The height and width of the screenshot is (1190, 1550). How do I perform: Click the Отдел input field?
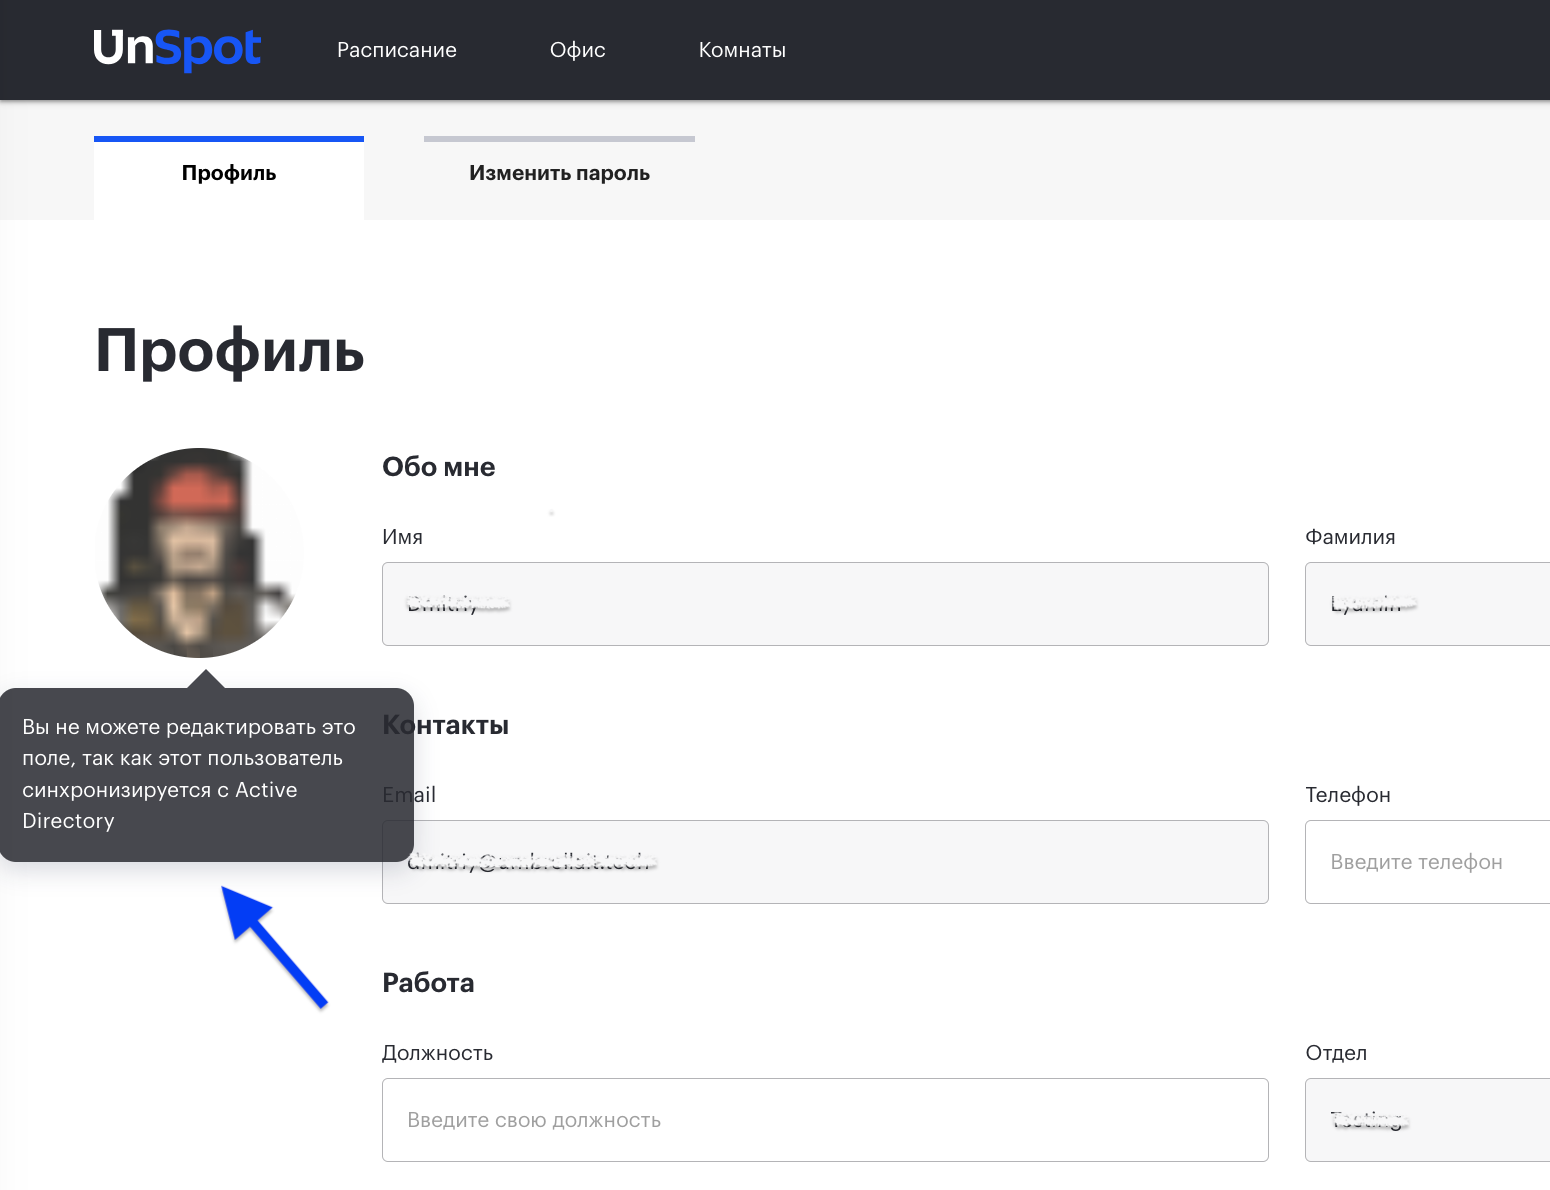click(1428, 1120)
